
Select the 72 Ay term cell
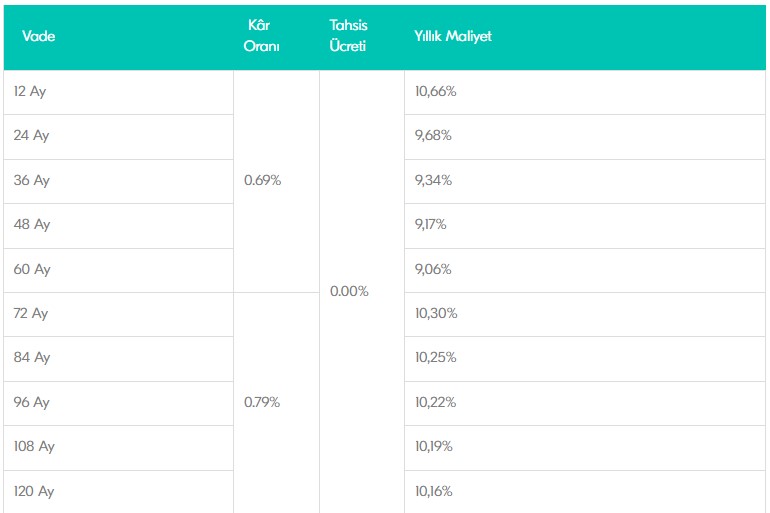pyautogui.click(x=118, y=315)
